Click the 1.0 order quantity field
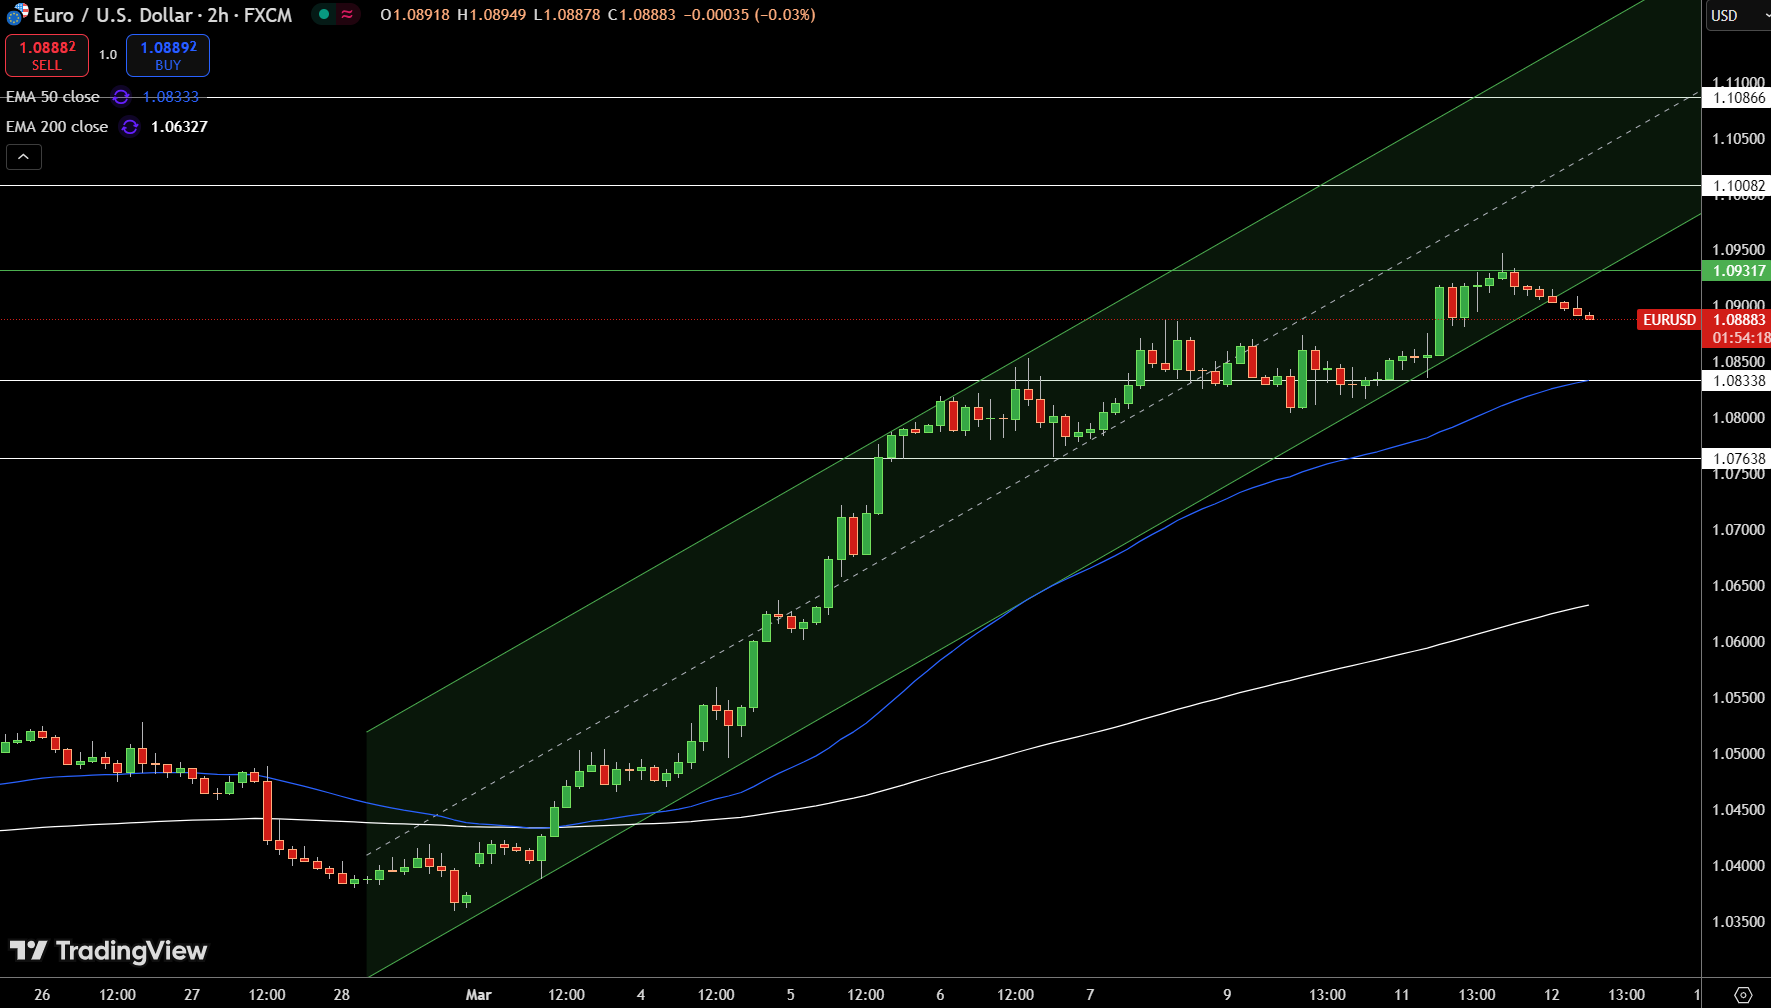The width and height of the screenshot is (1771, 1008). (108, 55)
